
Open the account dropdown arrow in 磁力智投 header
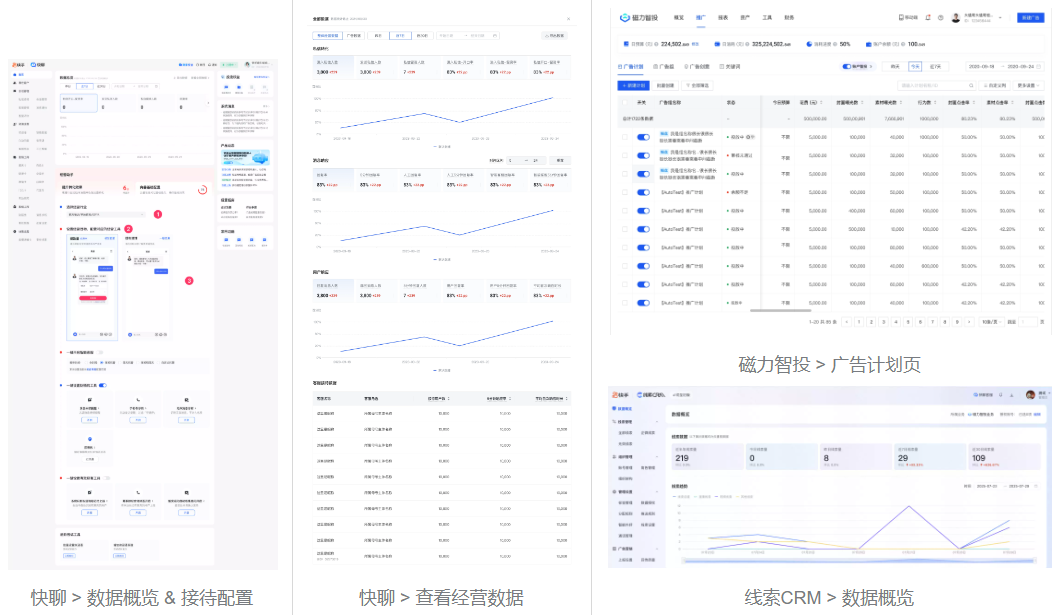[x=1000, y=18]
